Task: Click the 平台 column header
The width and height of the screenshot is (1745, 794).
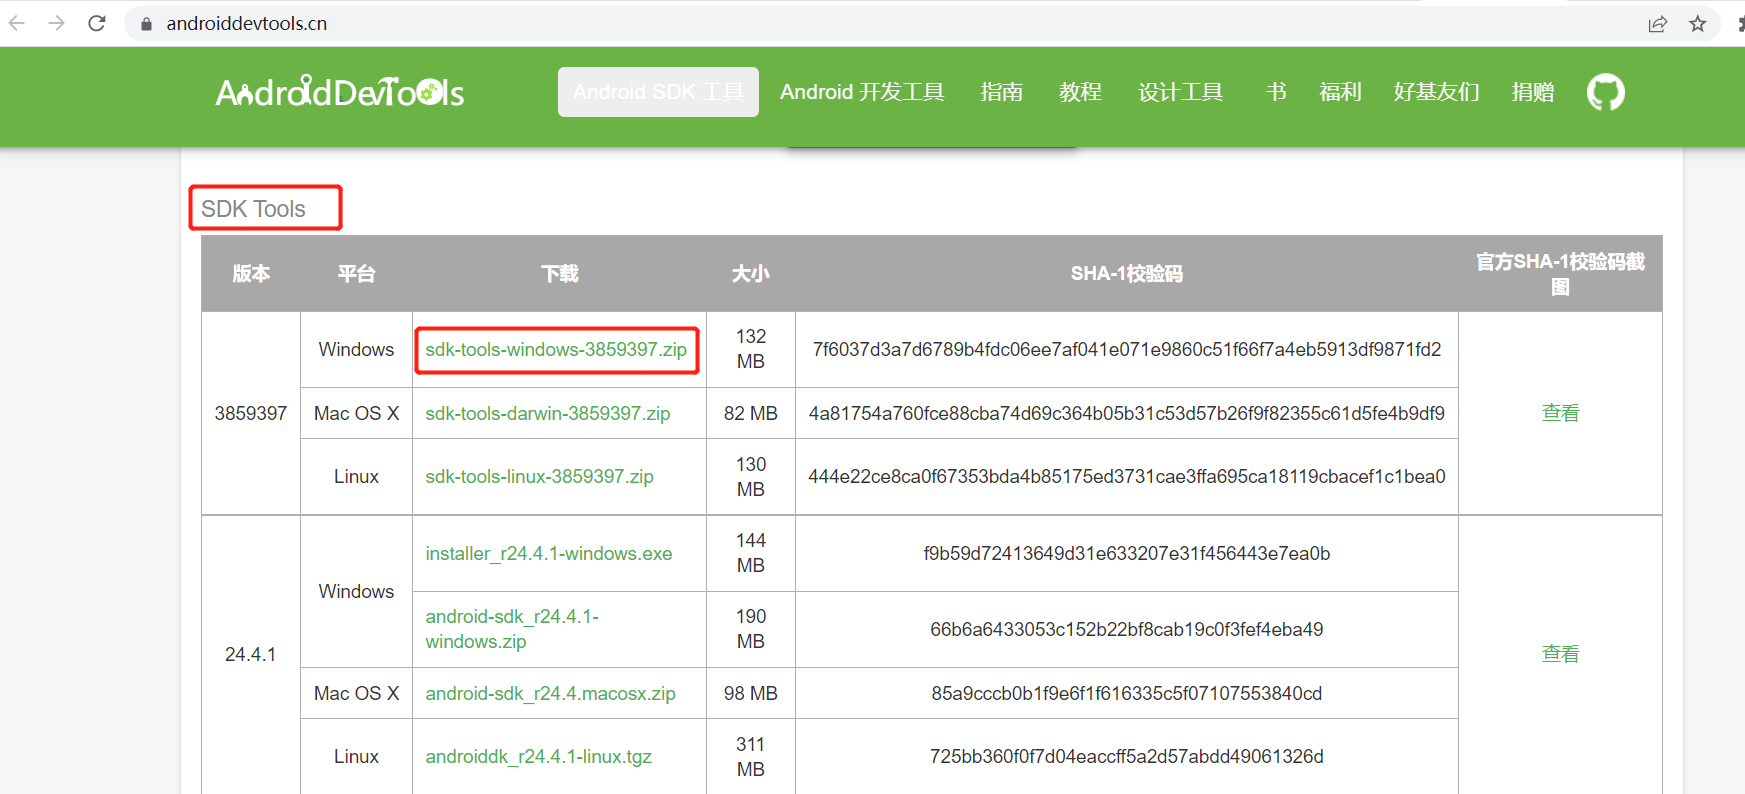Action: pyautogui.click(x=356, y=274)
